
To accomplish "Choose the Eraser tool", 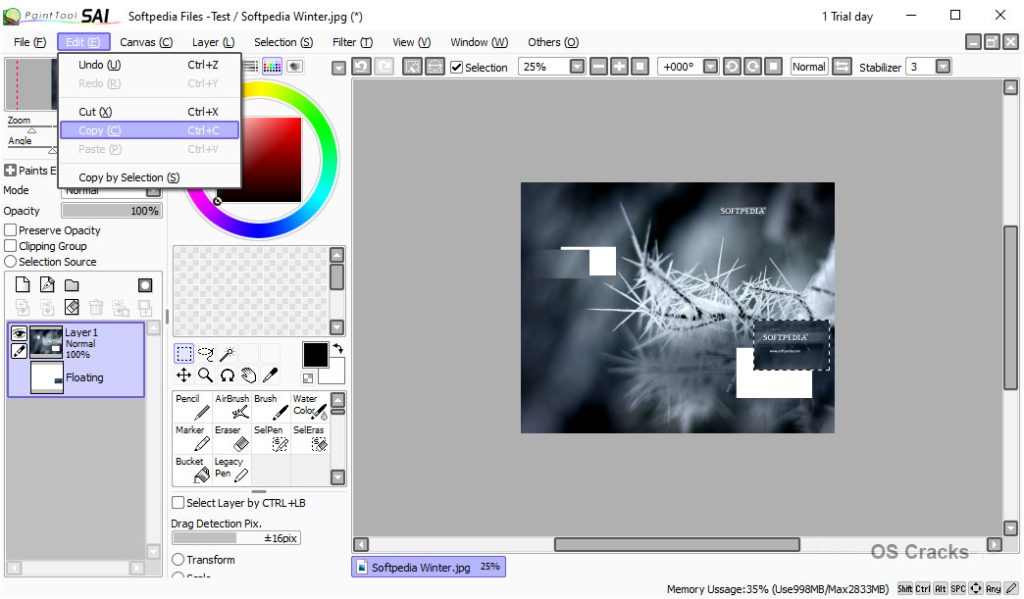I will (x=232, y=438).
